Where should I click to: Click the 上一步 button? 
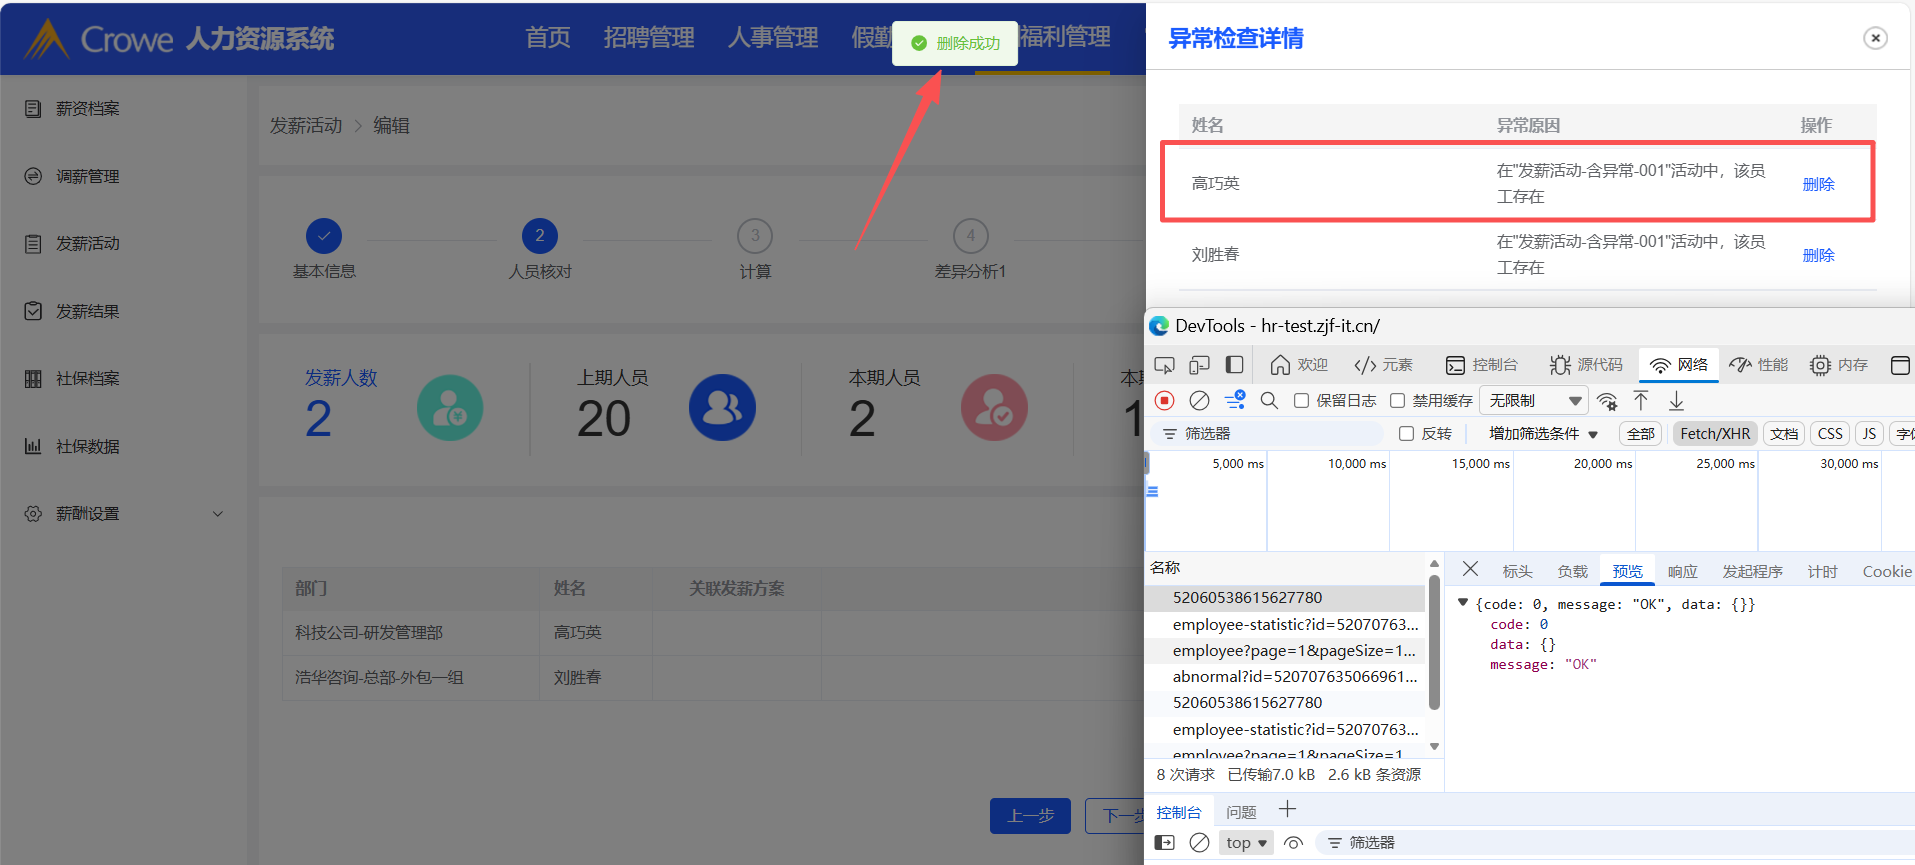[x=1030, y=816]
